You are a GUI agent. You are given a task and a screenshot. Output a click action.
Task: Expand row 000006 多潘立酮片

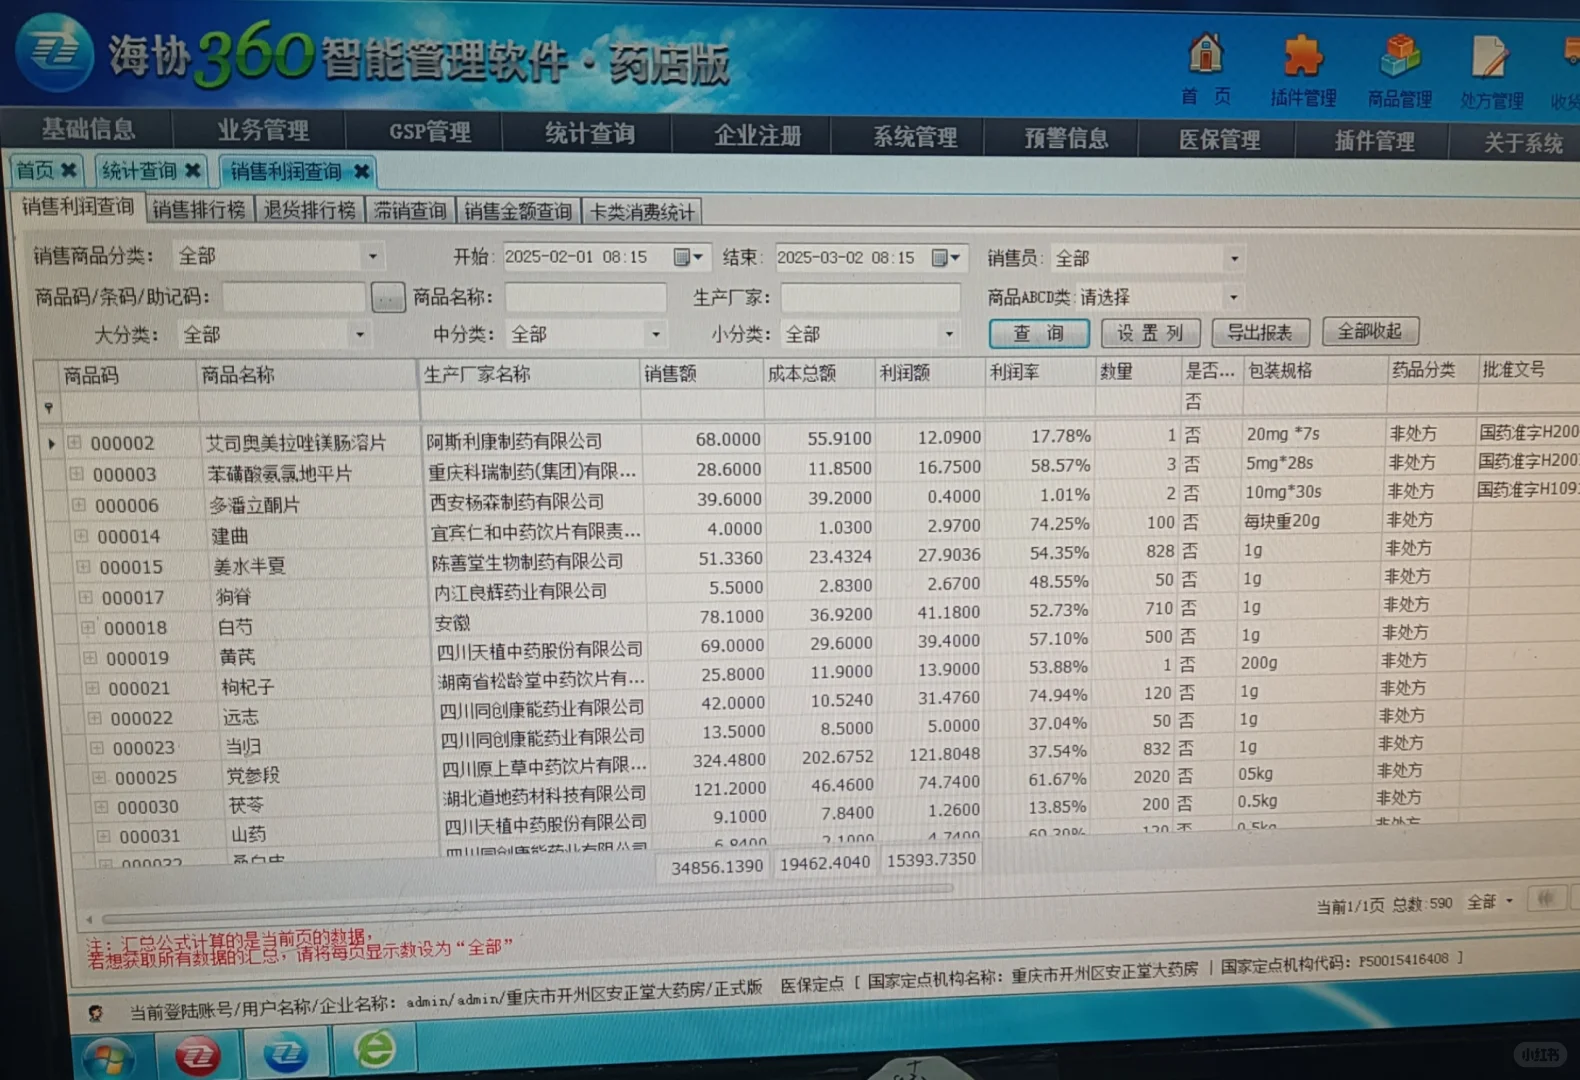pos(79,504)
